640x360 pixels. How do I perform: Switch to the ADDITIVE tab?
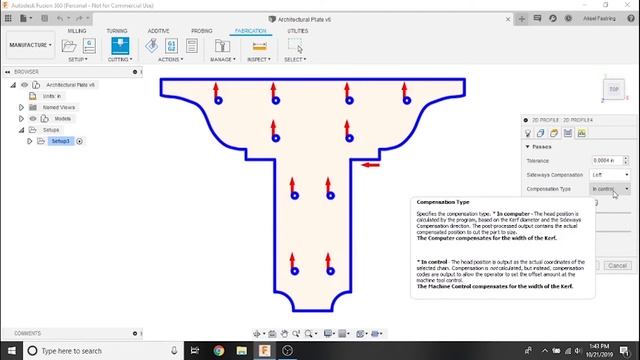pyautogui.click(x=158, y=31)
